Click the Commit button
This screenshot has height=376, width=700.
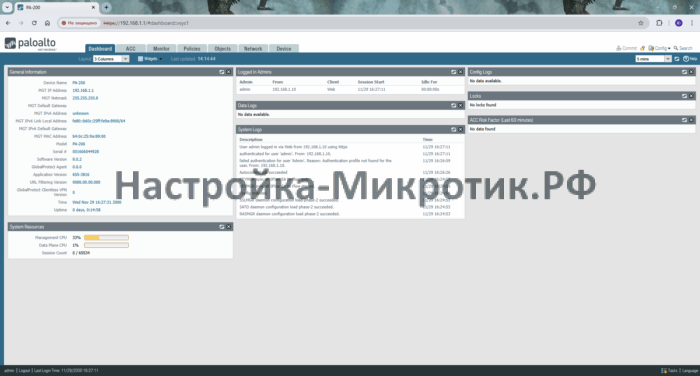pyautogui.click(x=626, y=48)
